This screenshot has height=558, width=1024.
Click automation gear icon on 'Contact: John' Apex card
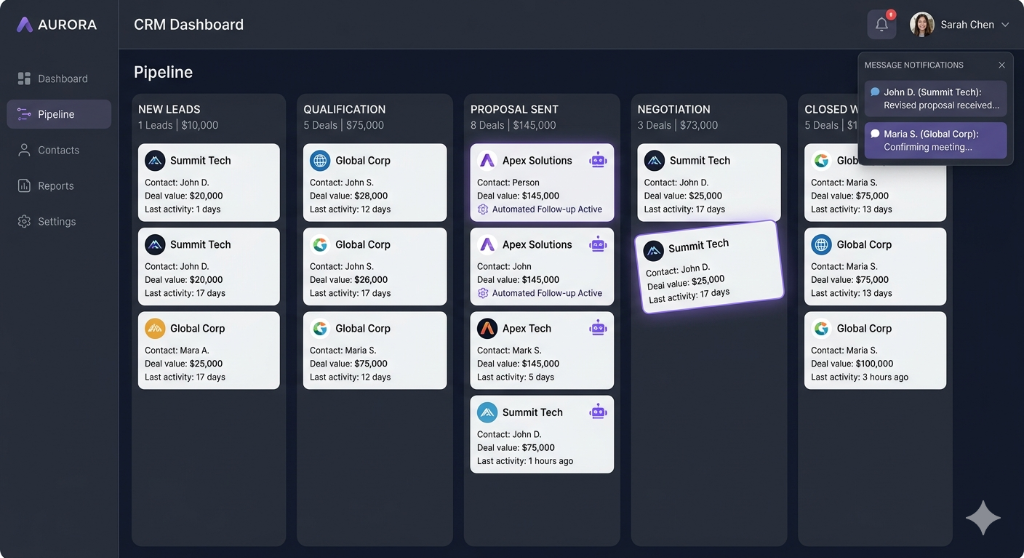coord(483,293)
